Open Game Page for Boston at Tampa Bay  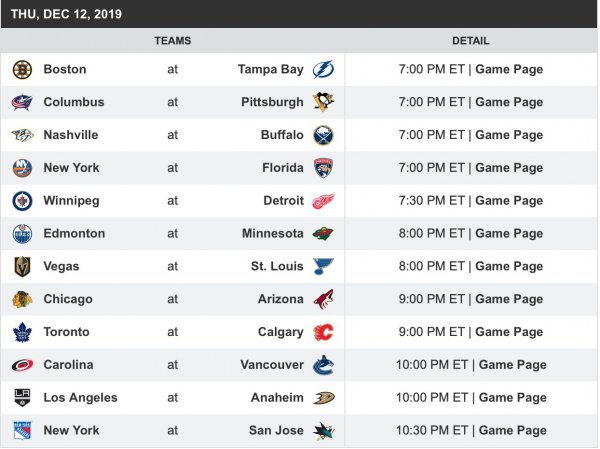click(509, 69)
